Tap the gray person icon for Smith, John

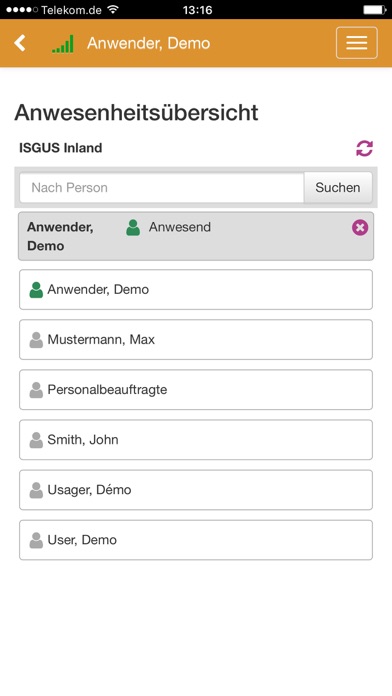(36, 440)
